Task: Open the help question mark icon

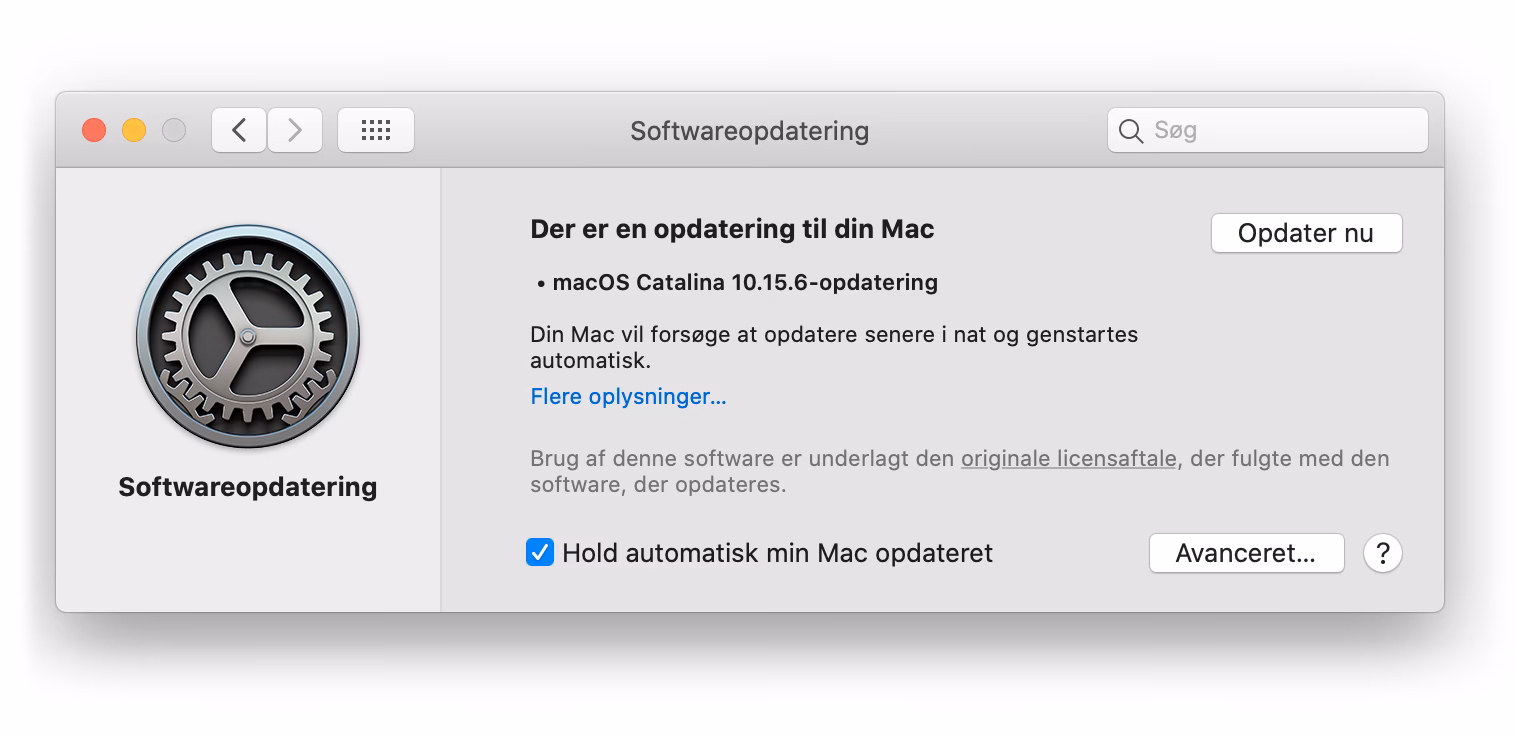Action: (x=1383, y=553)
